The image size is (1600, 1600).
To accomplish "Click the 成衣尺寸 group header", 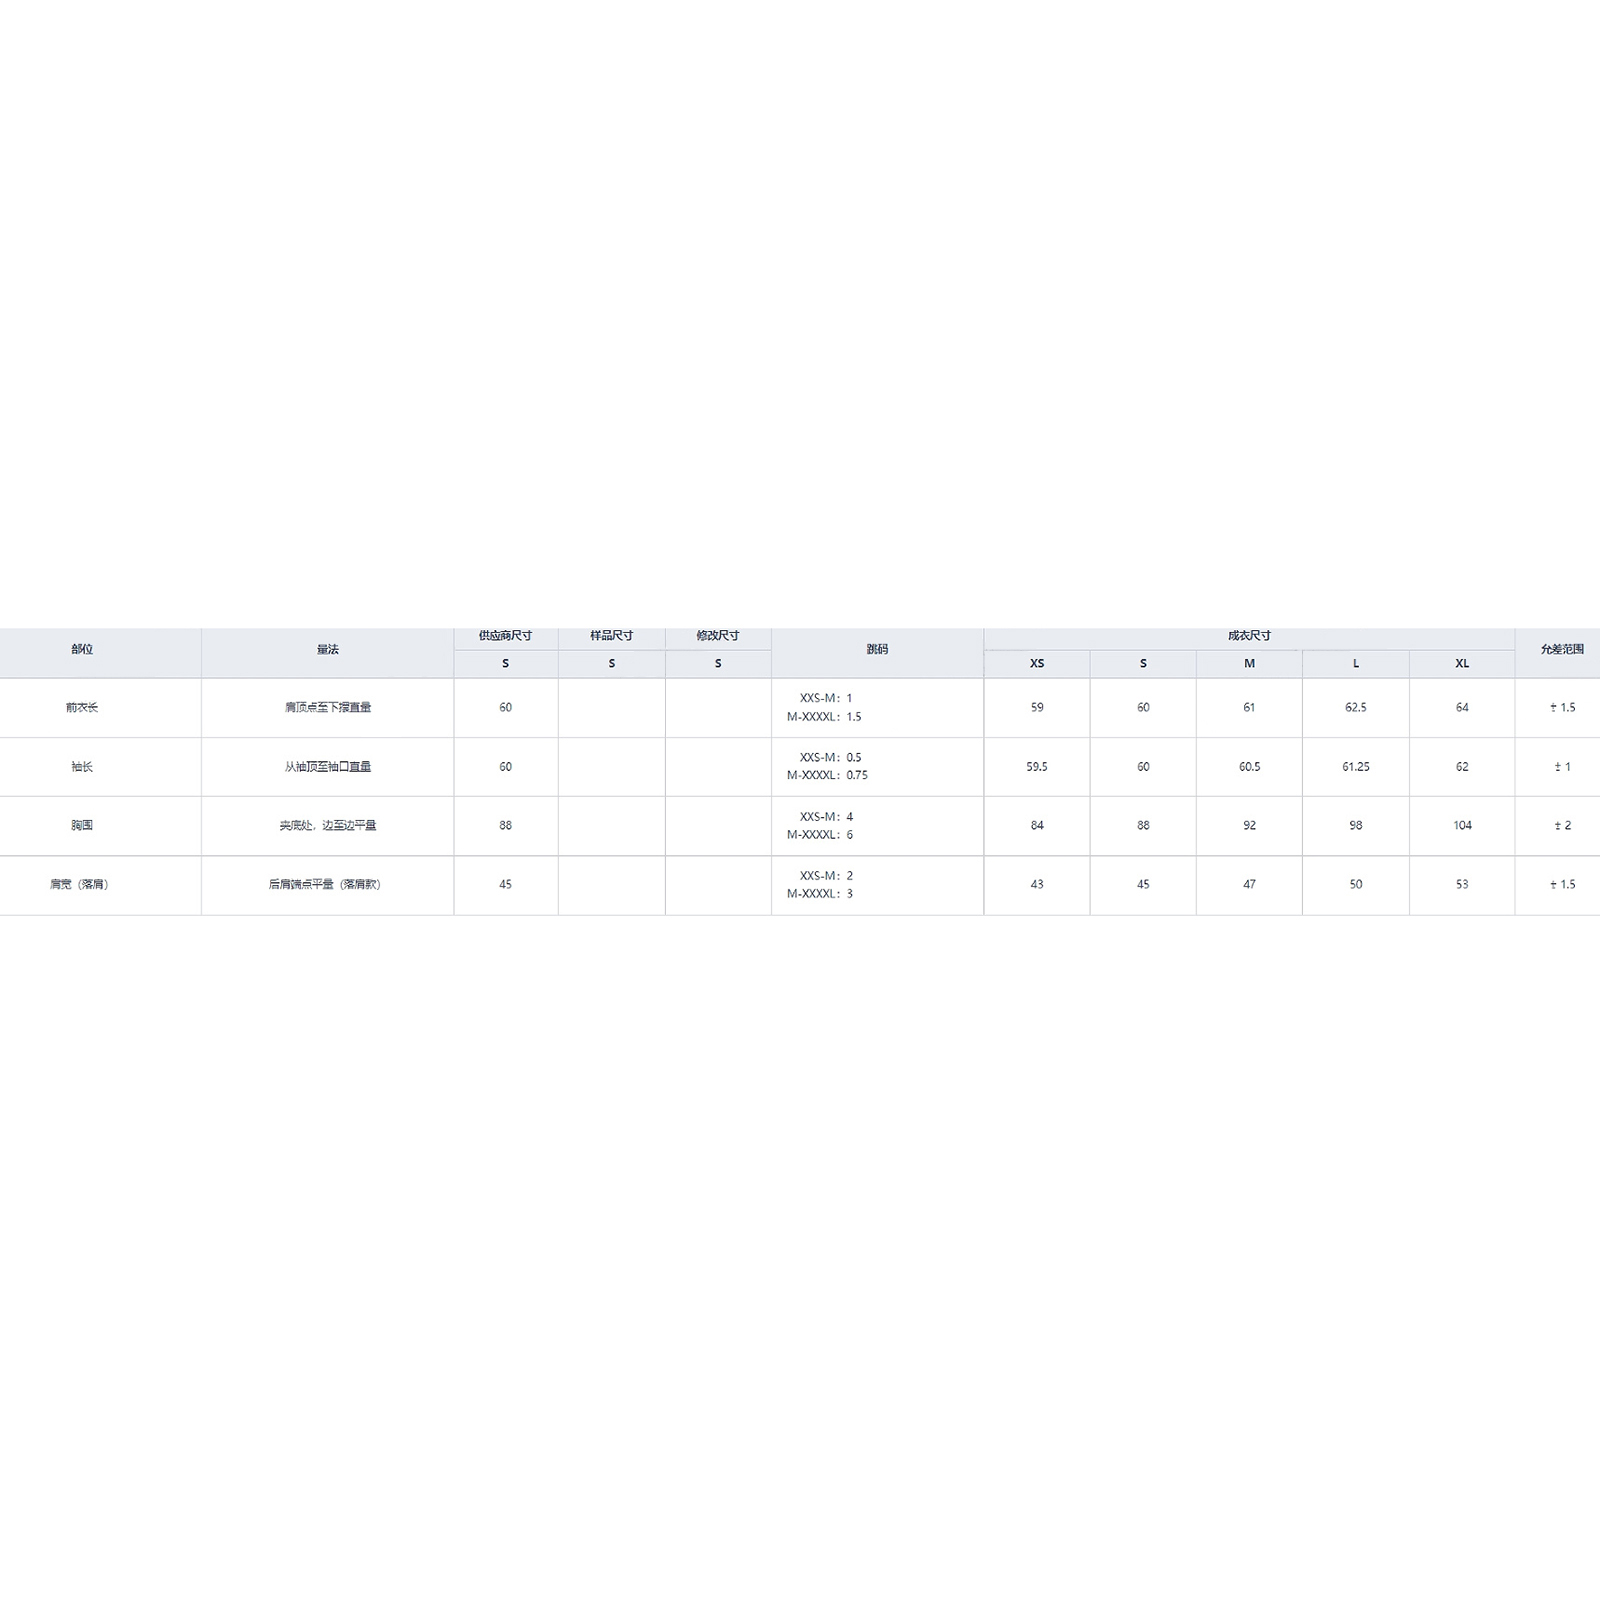I will point(1249,636).
